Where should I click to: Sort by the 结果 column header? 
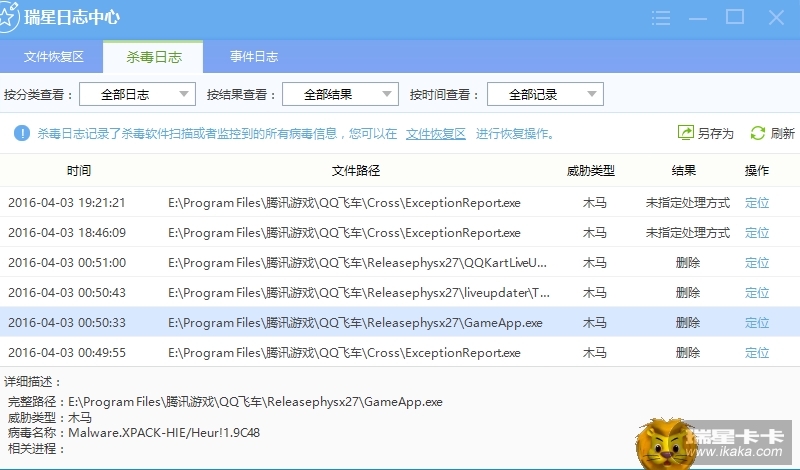tap(684, 170)
